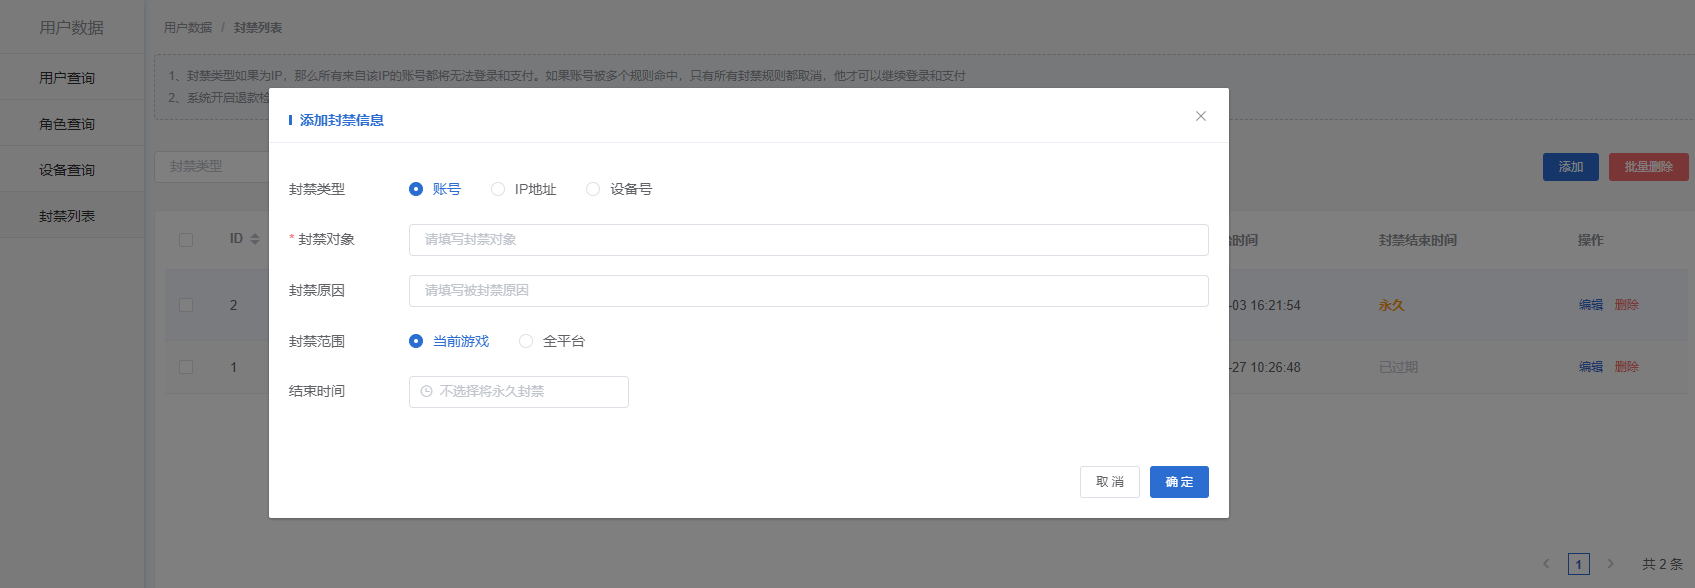This screenshot has width=1695, height=588.
Task: Click the blue 添加 button
Action: click(x=1571, y=167)
